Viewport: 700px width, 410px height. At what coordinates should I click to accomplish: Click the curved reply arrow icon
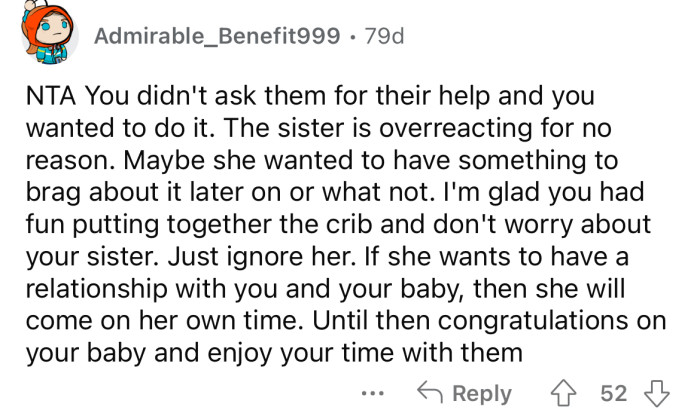tap(432, 393)
